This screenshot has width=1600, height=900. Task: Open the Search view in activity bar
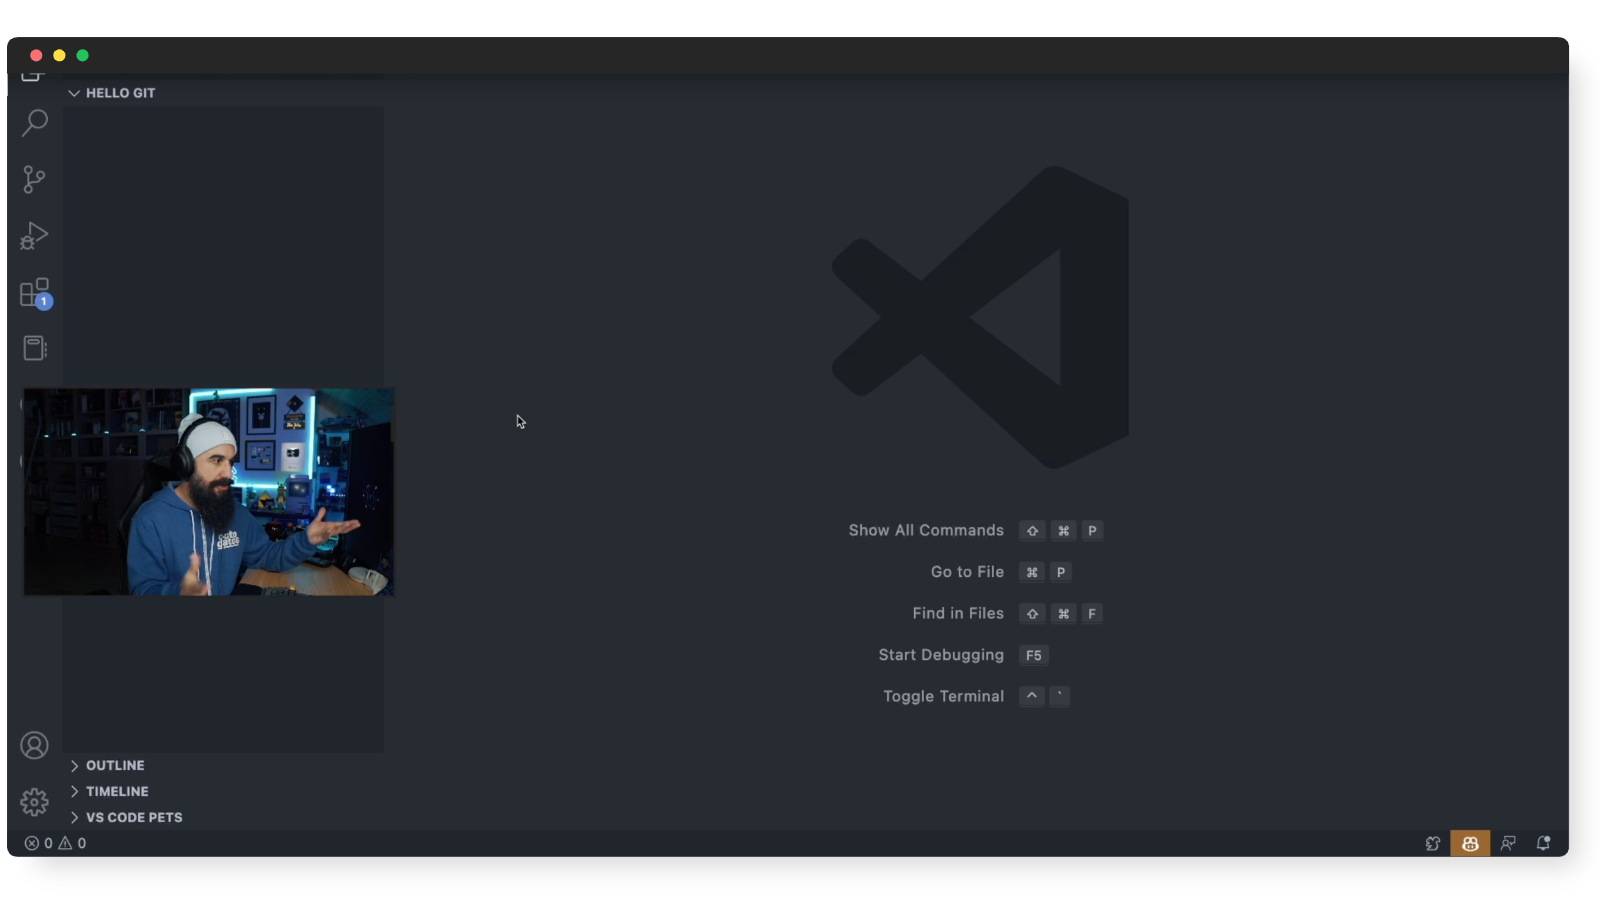point(34,123)
